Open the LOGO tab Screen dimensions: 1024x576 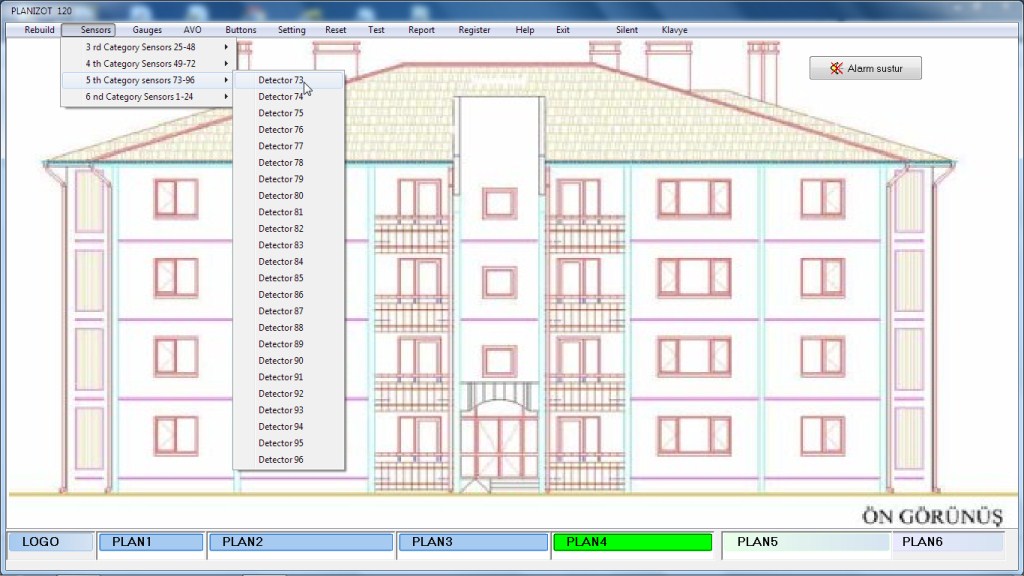point(50,542)
